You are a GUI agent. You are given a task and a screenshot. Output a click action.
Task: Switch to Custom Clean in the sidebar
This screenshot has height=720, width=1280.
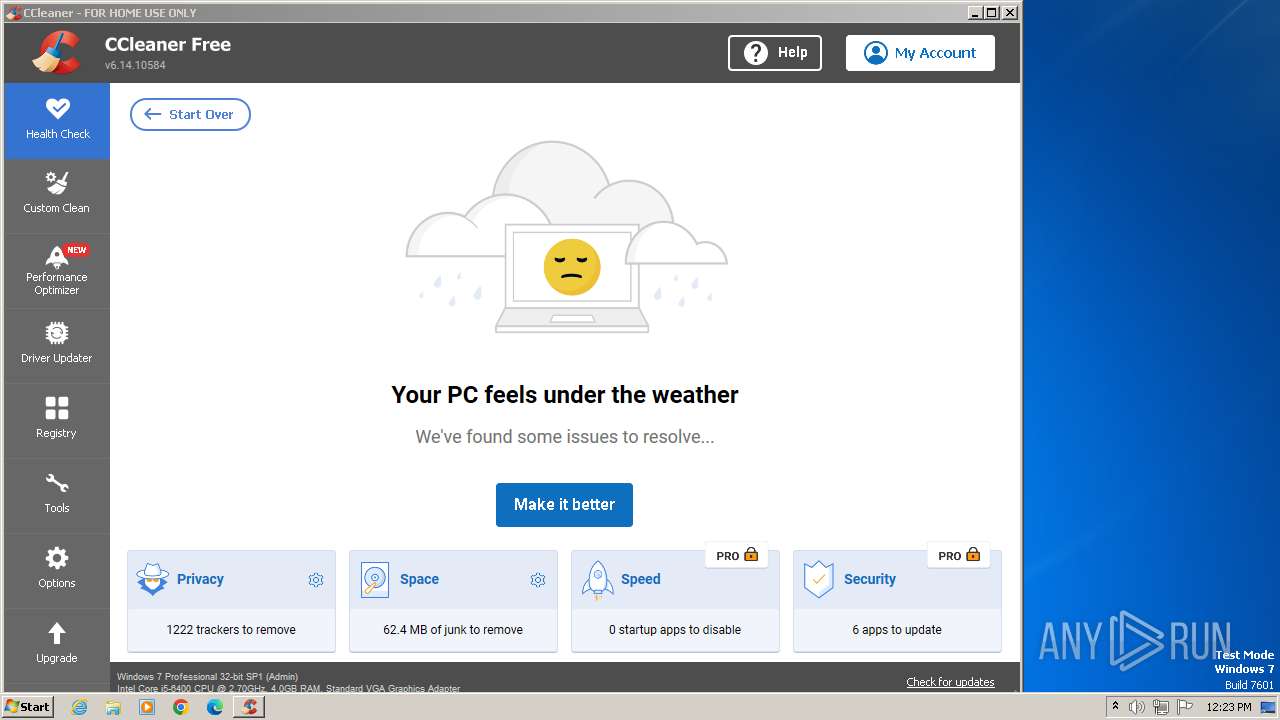[x=57, y=196]
